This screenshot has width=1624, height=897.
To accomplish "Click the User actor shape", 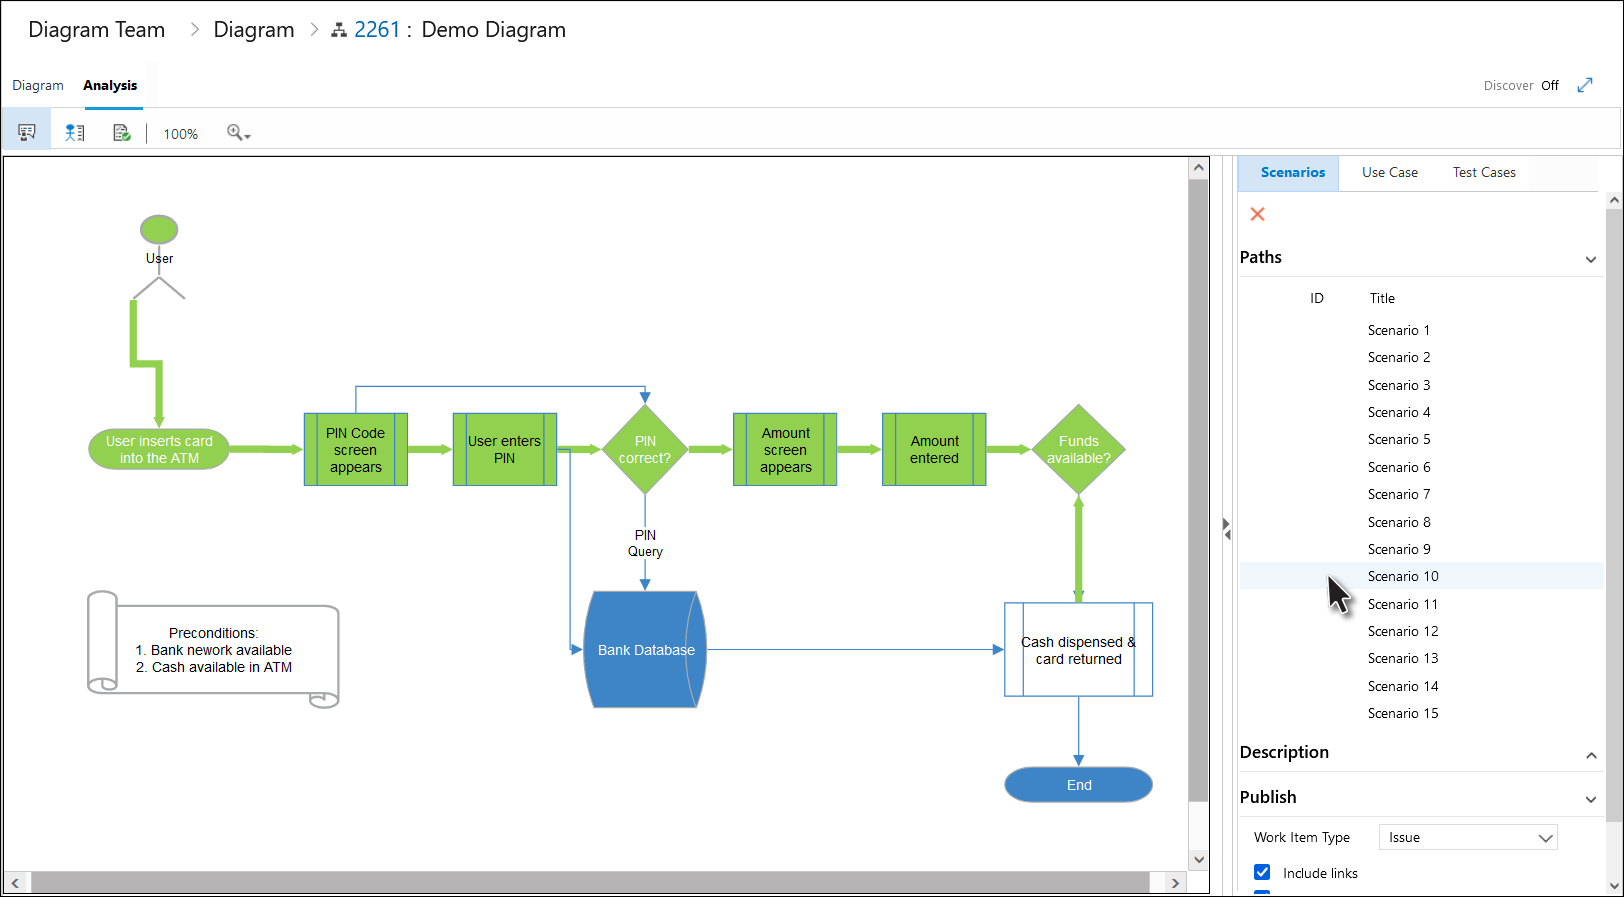I will point(159,257).
